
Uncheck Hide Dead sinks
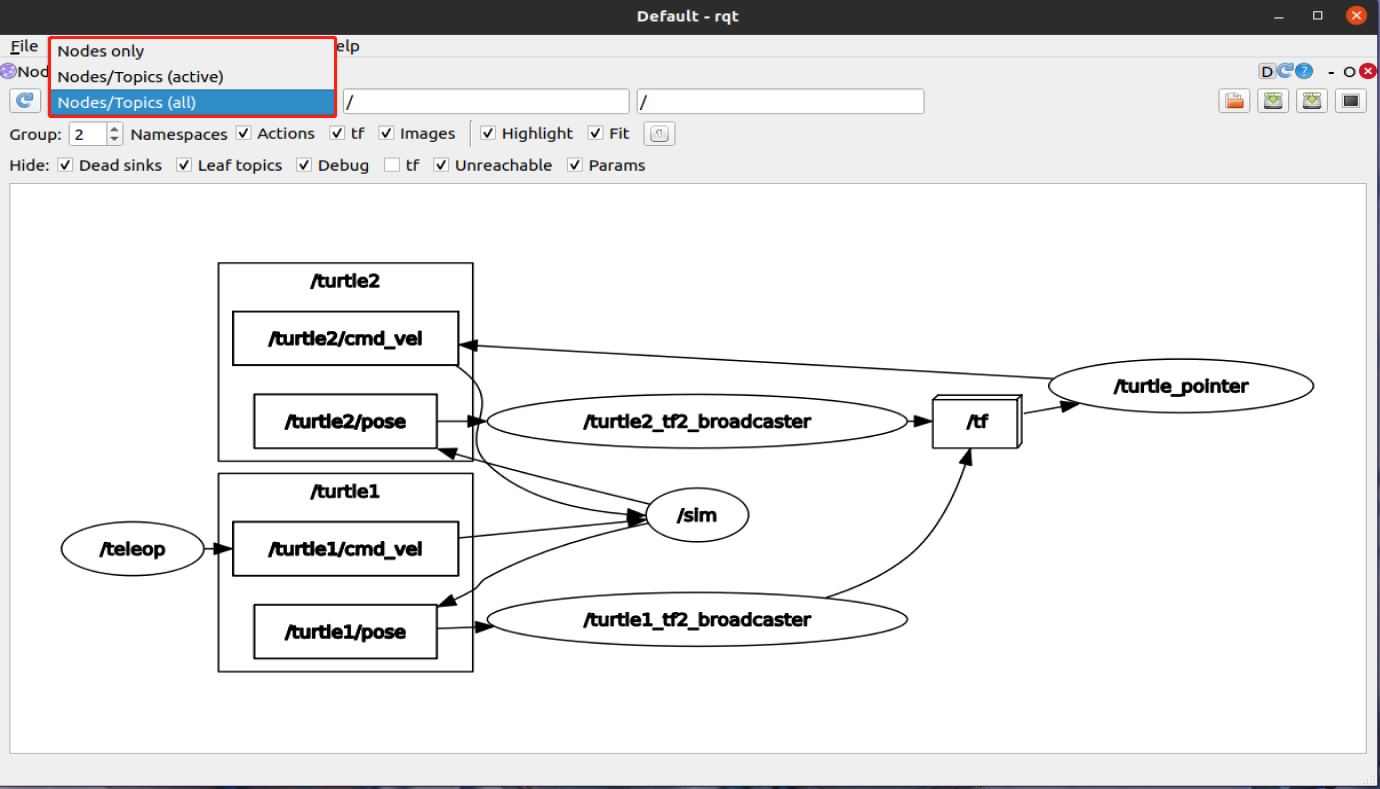coord(65,165)
